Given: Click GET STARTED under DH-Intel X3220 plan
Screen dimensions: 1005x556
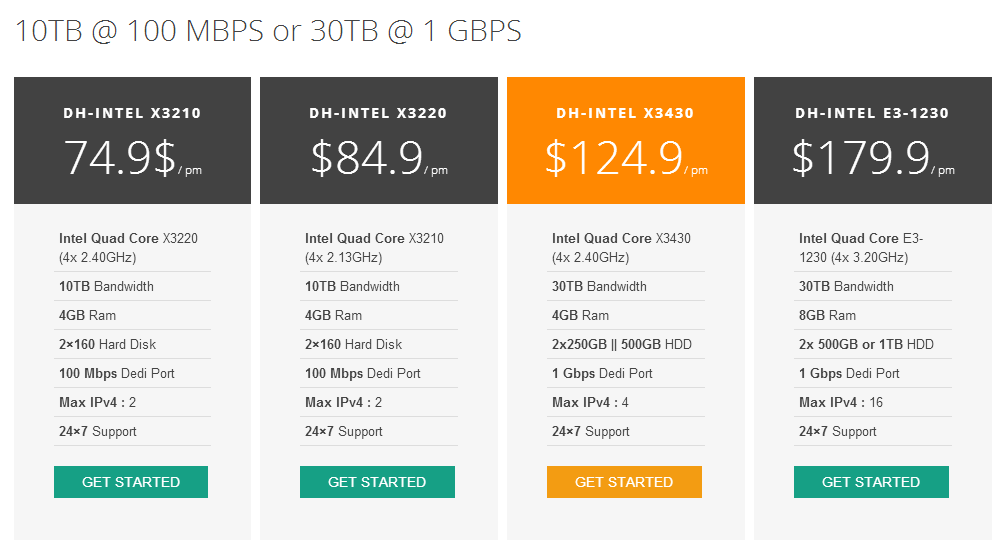Looking at the screenshot, I should [377, 482].
